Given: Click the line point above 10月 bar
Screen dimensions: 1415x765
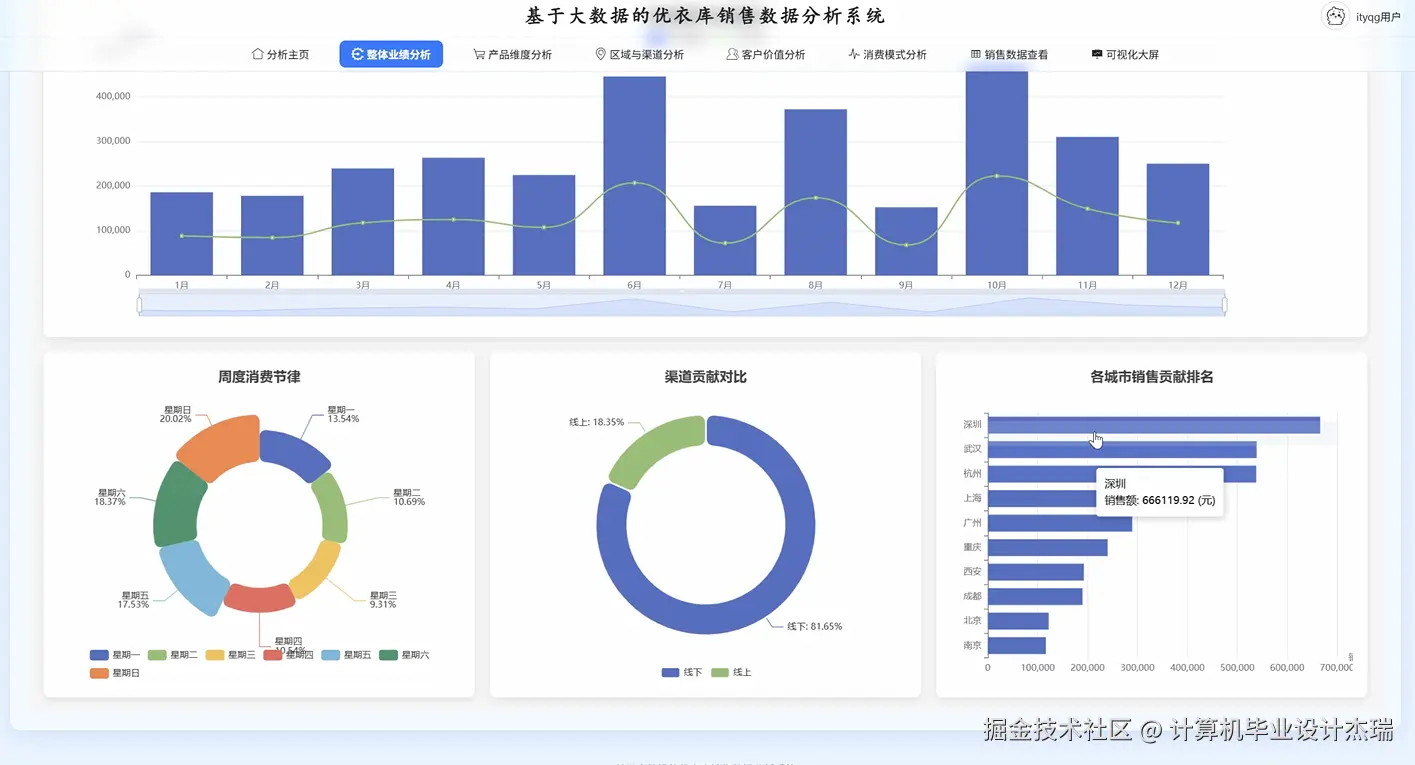Looking at the screenshot, I should (996, 176).
